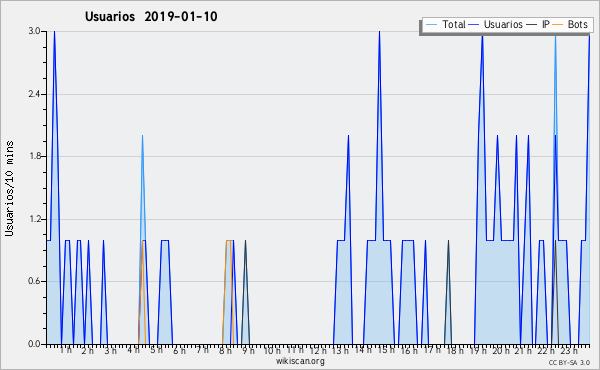The width and height of the screenshot is (600, 370).
Task: Click the '9 h' x-axis label
Action: click(x=248, y=350)
